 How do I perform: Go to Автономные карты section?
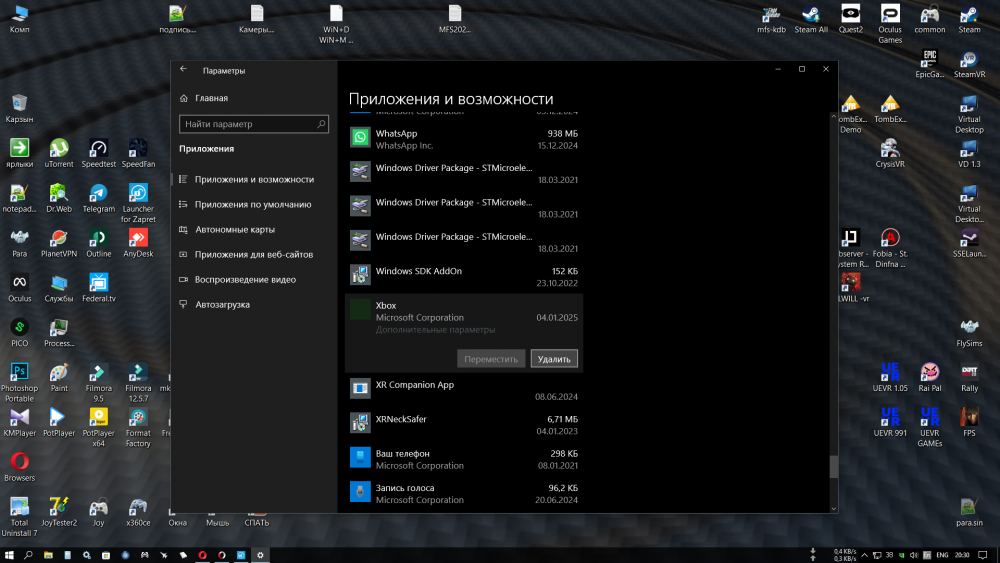[234, 229]
